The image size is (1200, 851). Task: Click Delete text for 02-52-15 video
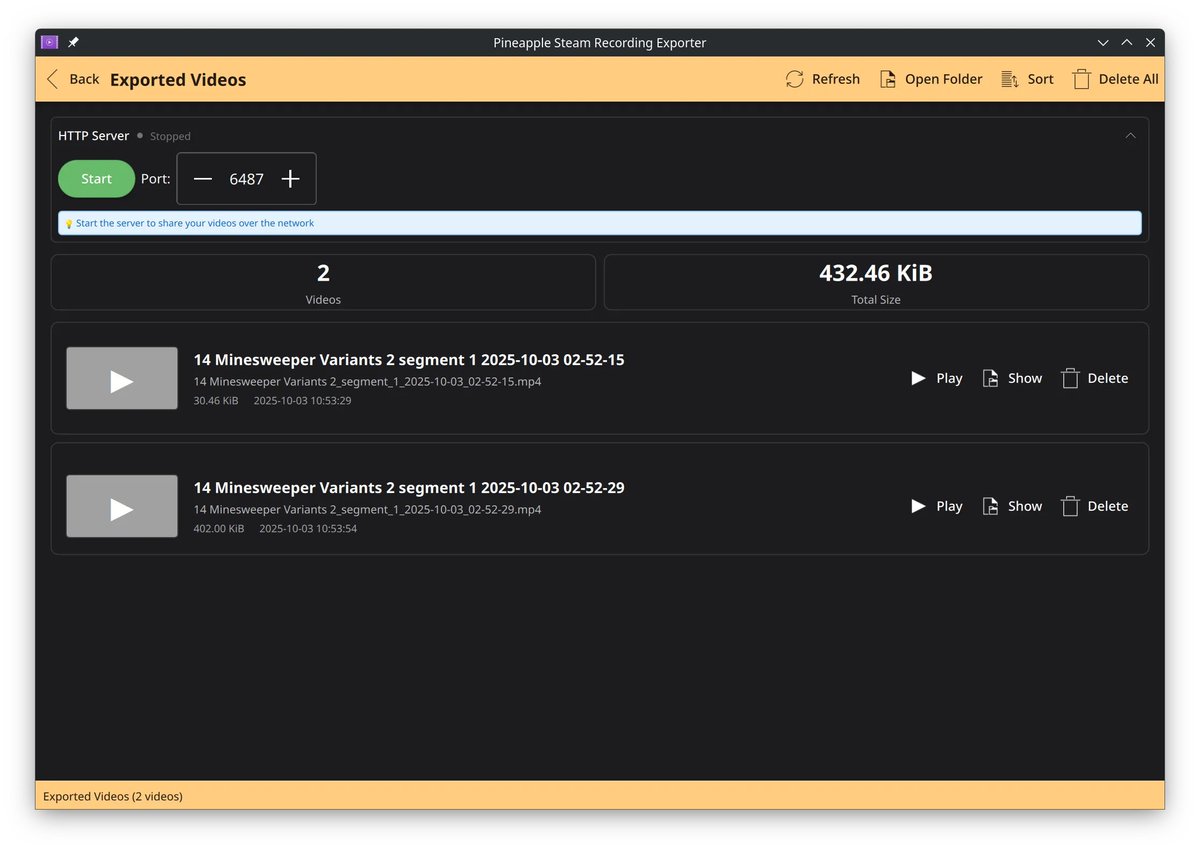(x=1108, y=378)
